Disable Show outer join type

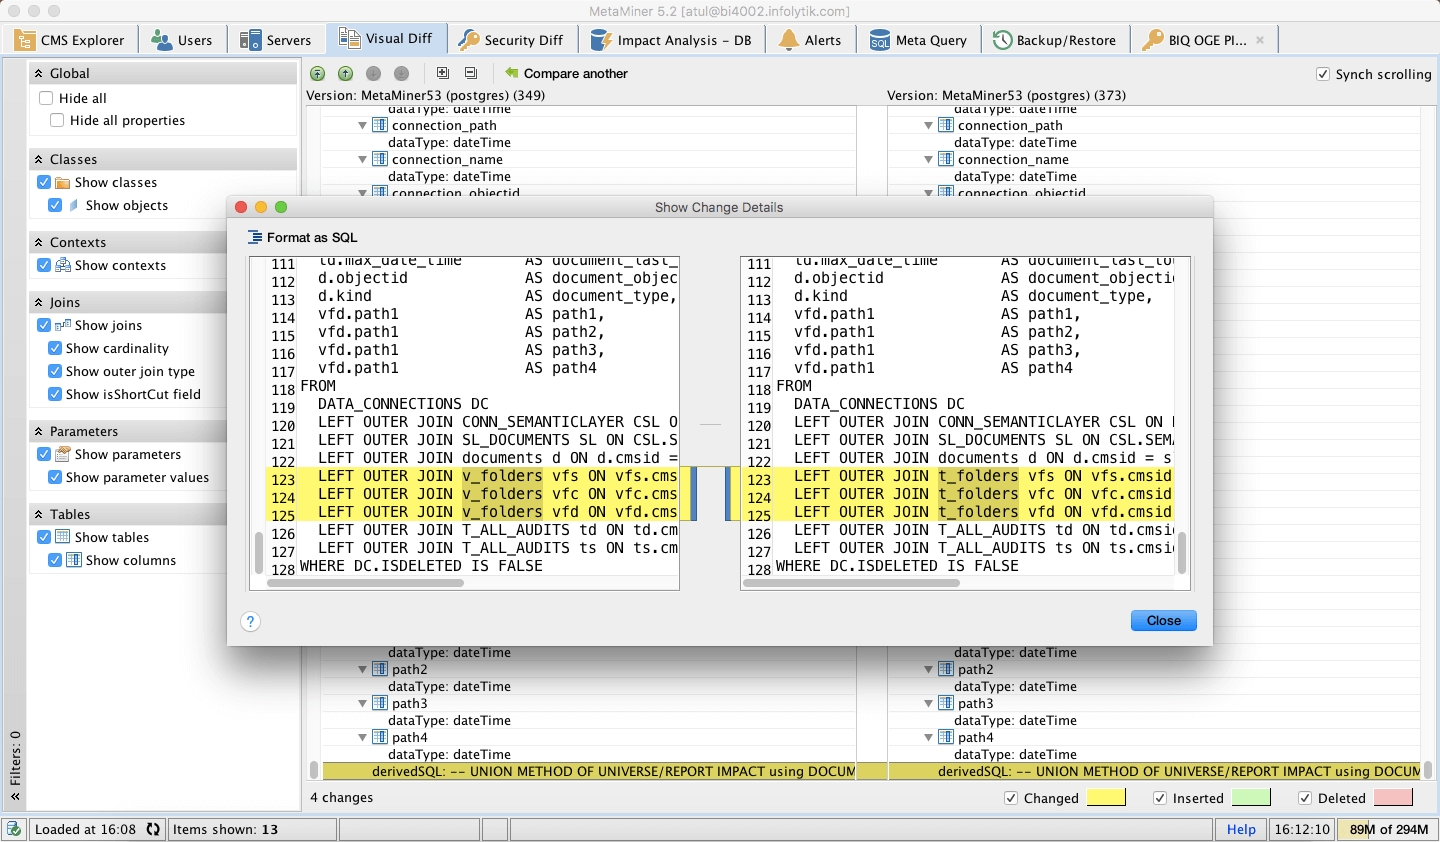(55, 371)
